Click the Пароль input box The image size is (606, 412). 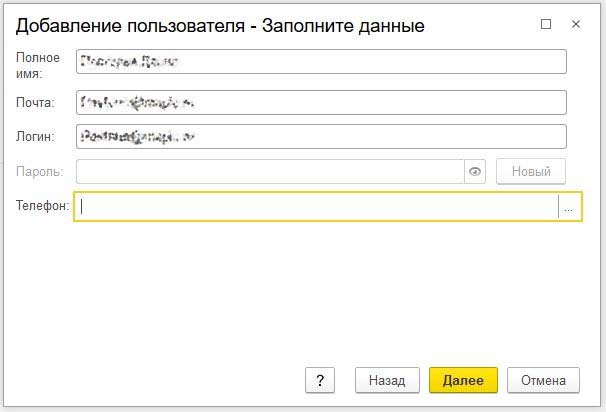coord(270,172)
